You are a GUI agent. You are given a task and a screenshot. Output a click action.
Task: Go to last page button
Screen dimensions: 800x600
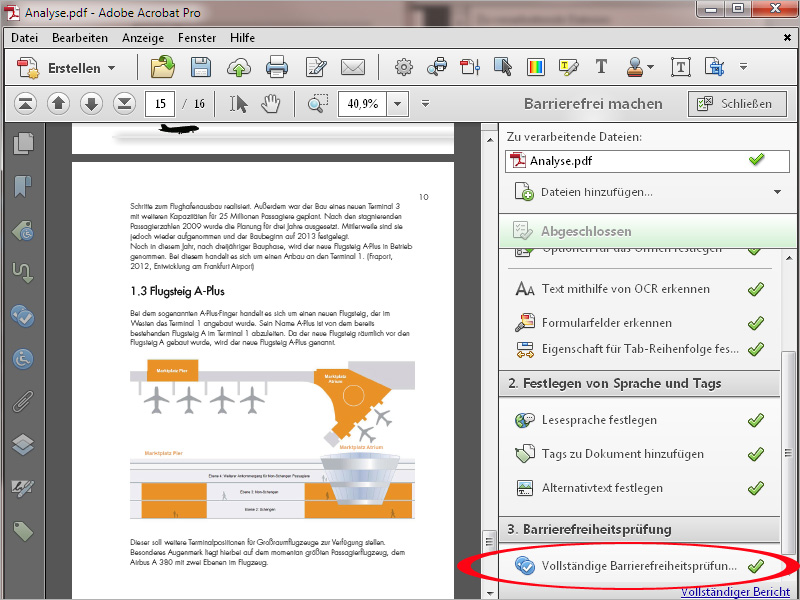(x=124, y=104)
